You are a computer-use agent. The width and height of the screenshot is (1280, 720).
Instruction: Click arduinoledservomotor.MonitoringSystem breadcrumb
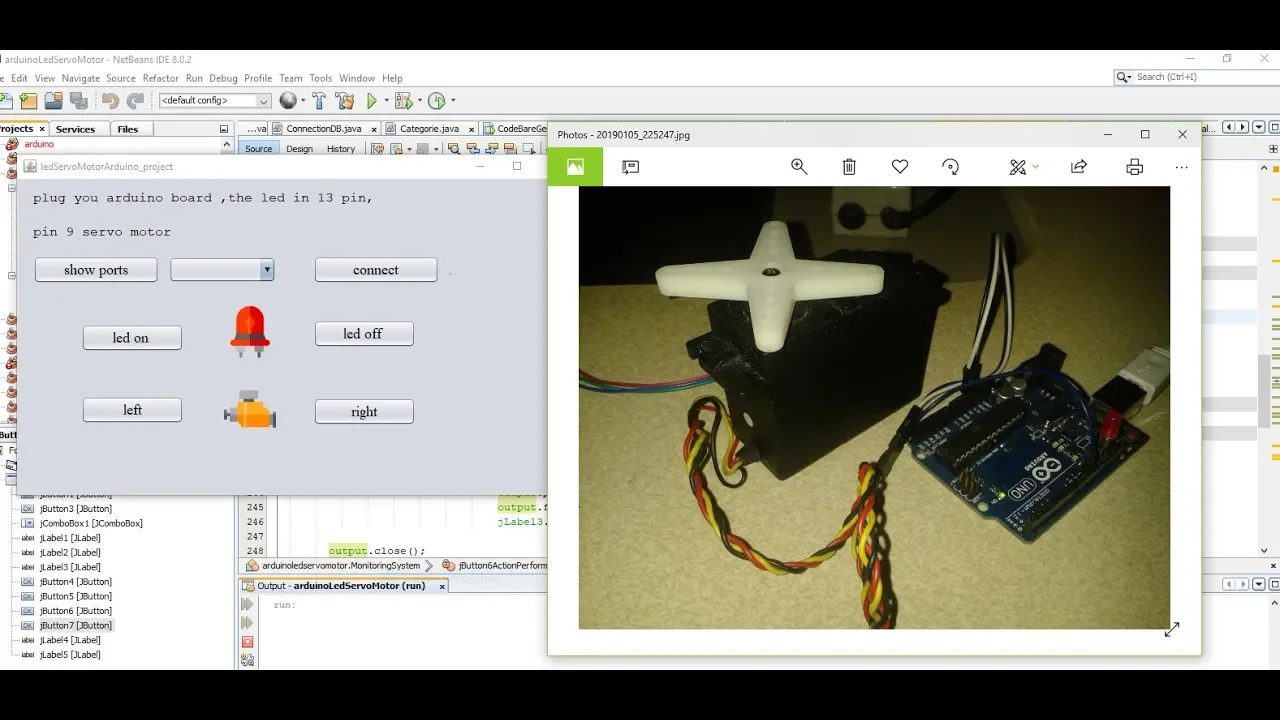(333, 566)
